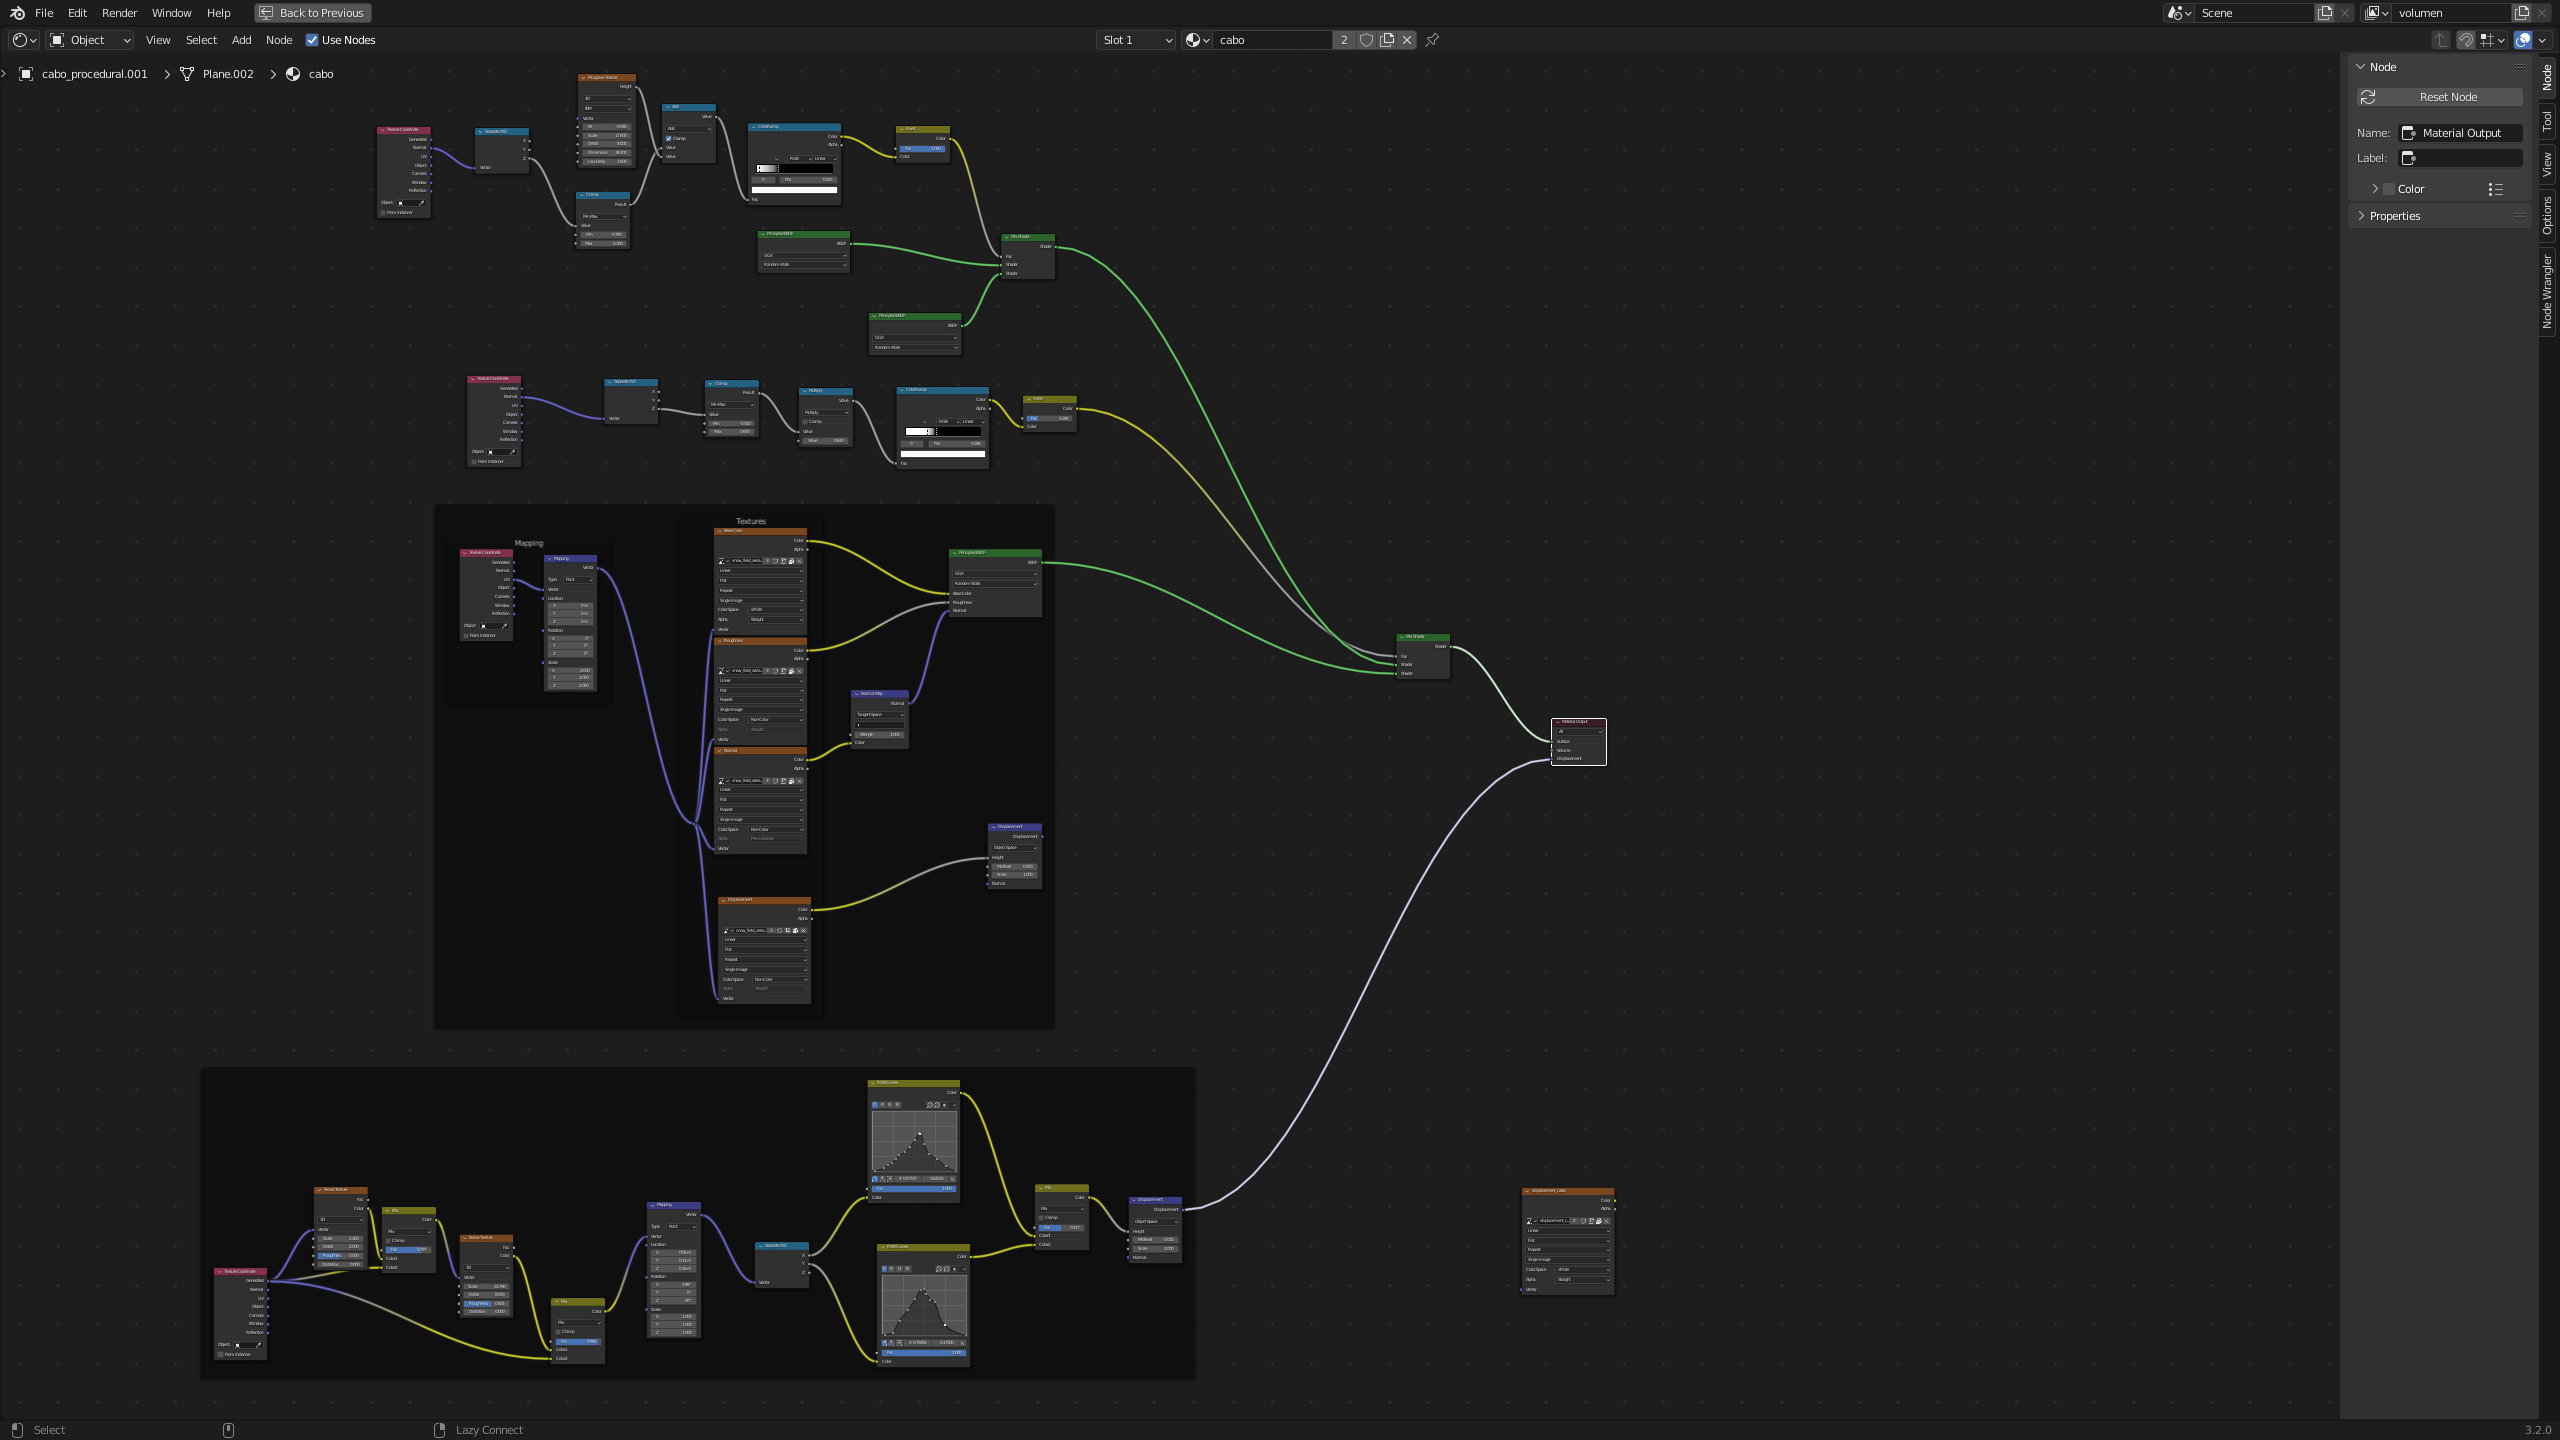Click the material user count 2
The height and width of the screenshot is (1440, 2560).
point(1344,40)
